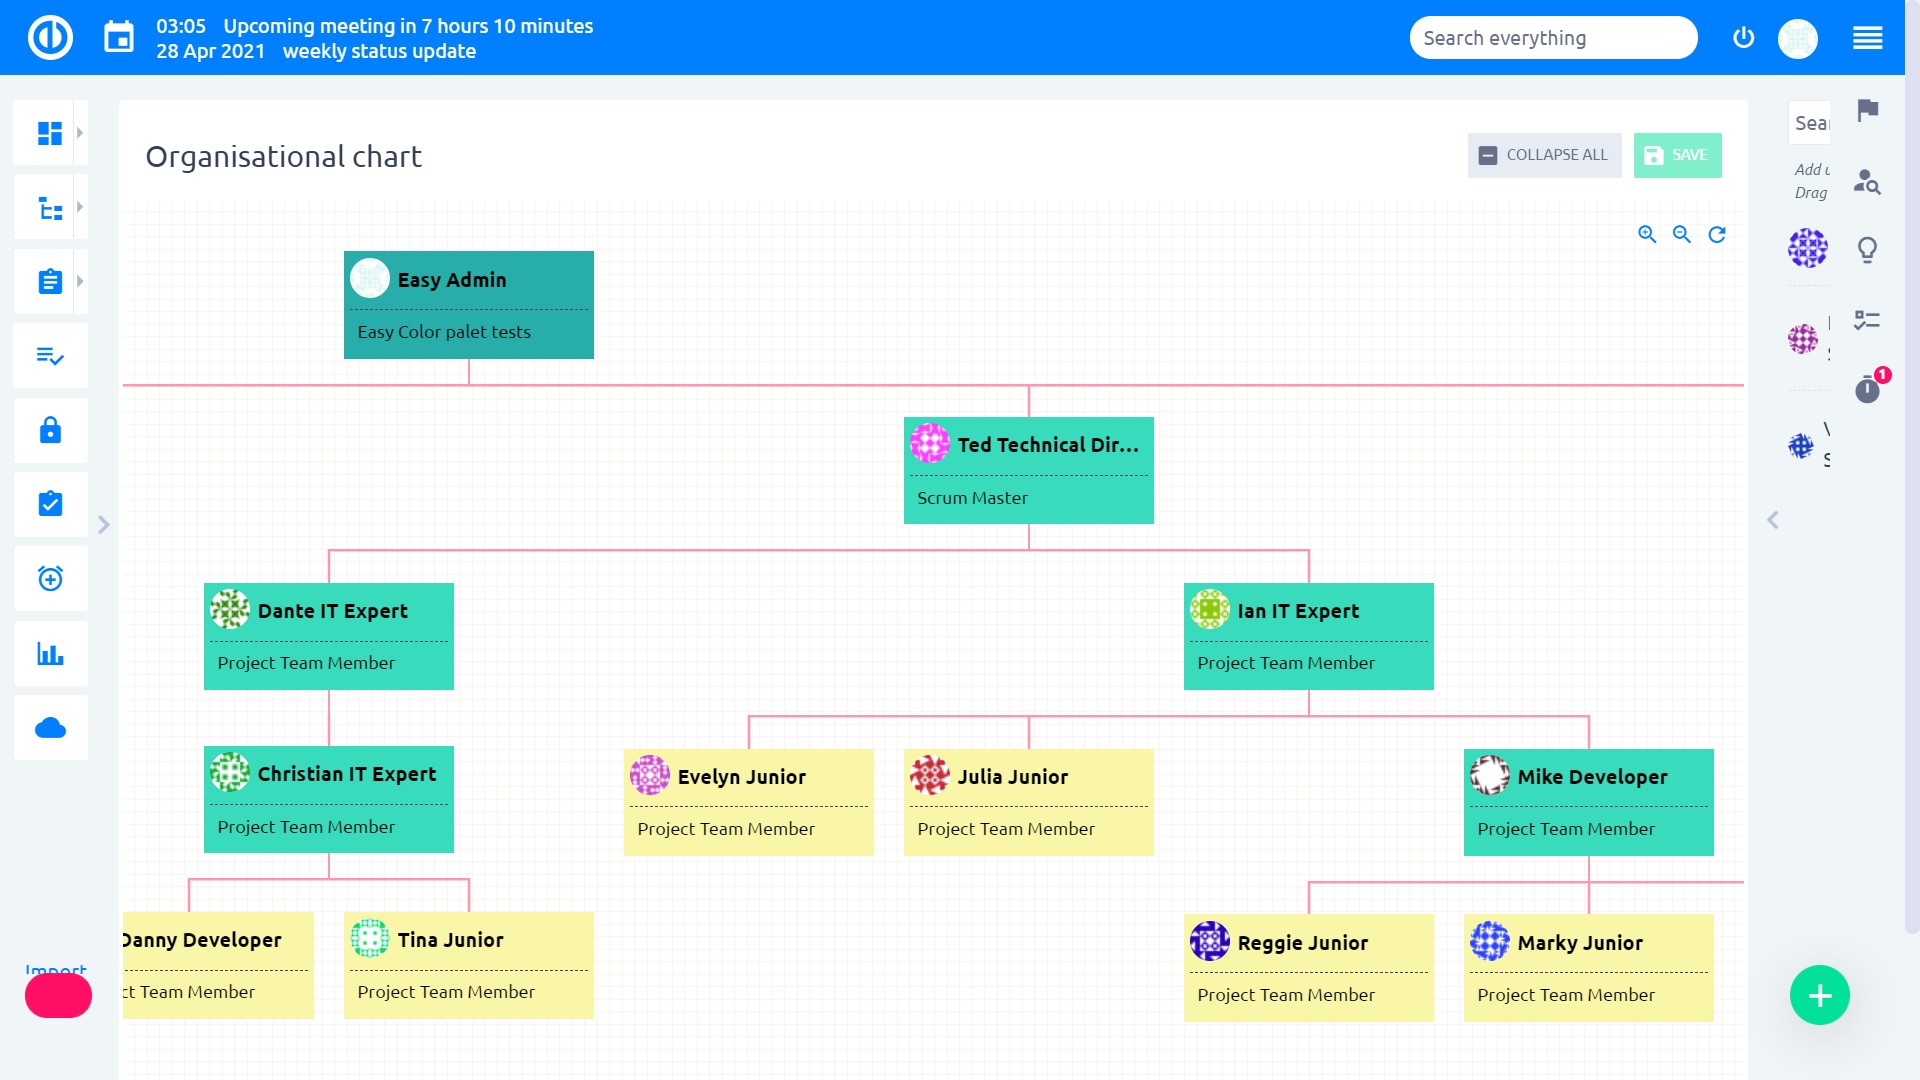The height and width of the screenshot is (1080, 1920).
Task: Click the SAVE button
Action: [x=1677, y=155]
